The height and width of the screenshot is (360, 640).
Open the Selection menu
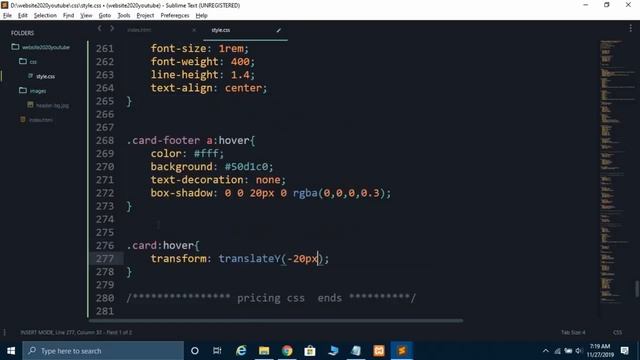[45, 16]
